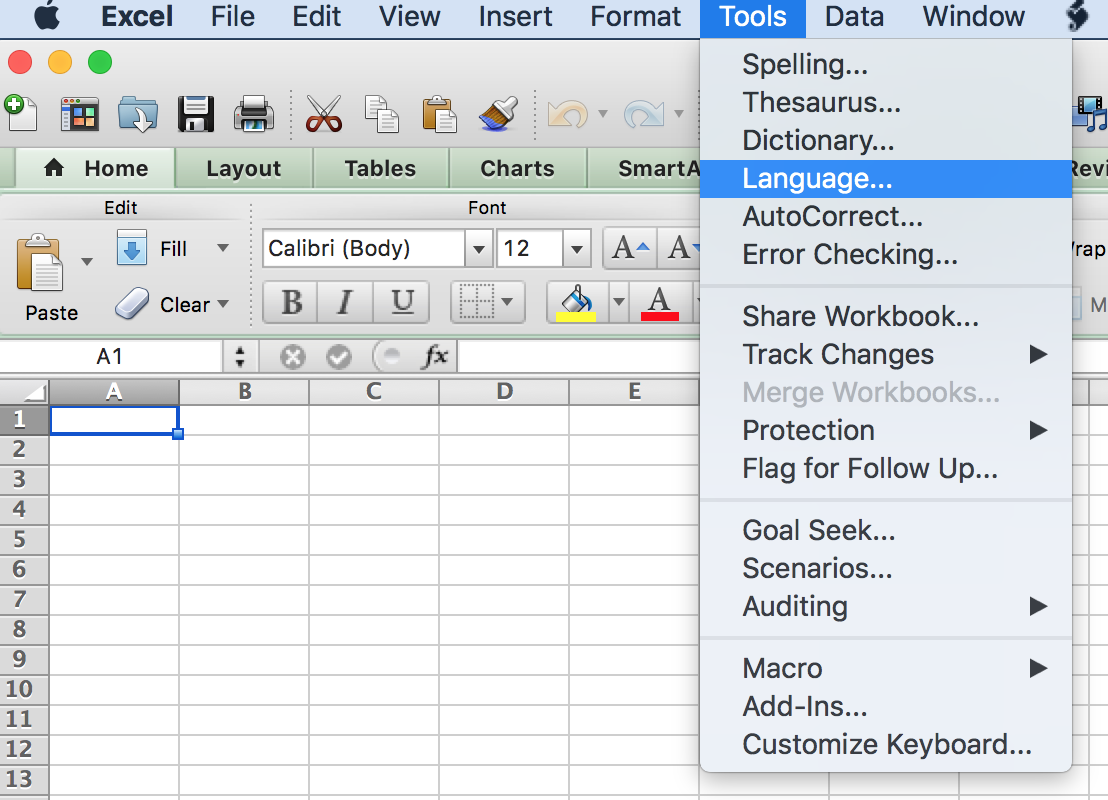Open the Redo history dropdown arrow
Viewport: 1108px width, 800px height.
(x=679, y=114)
